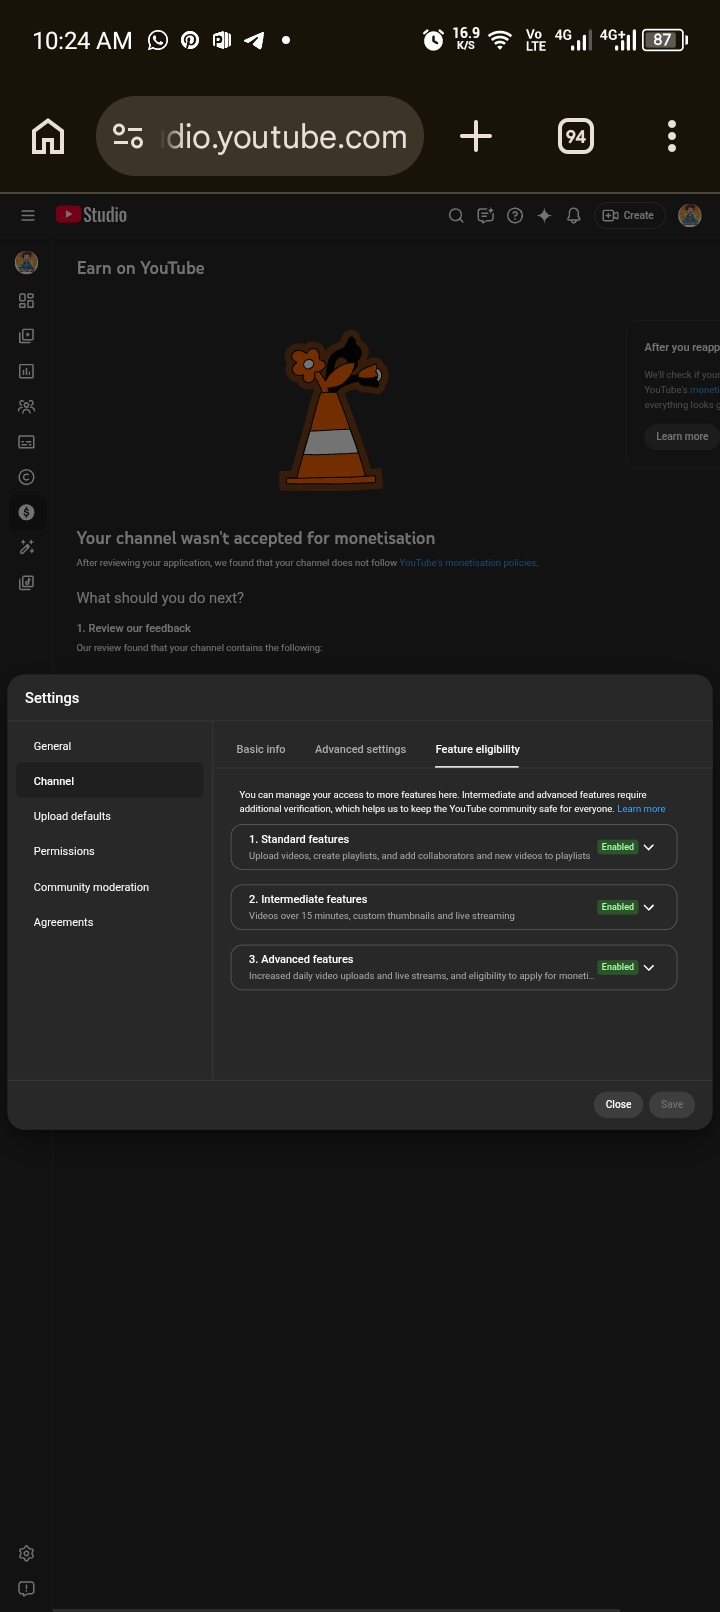Go to Audio library sidebar icon
Screen dimensions: 720x1612
tap(27, 583)
